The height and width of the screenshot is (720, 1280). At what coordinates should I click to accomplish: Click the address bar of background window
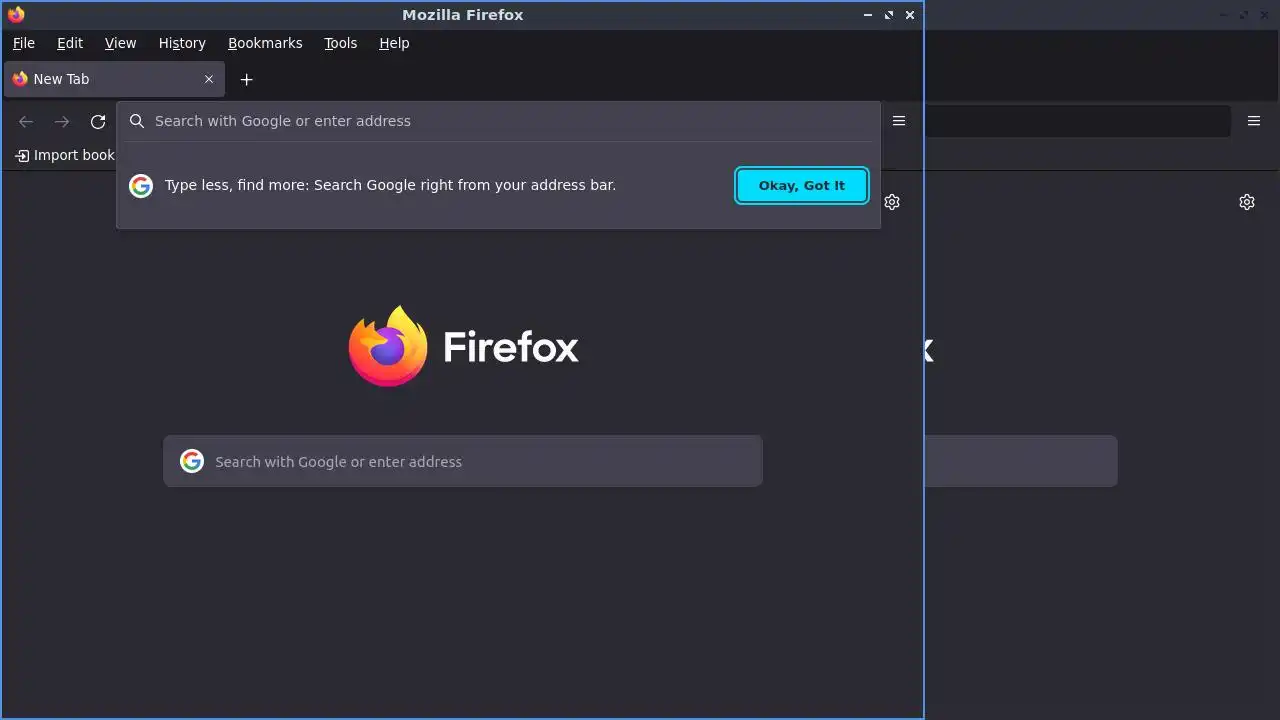point(1077,121)
